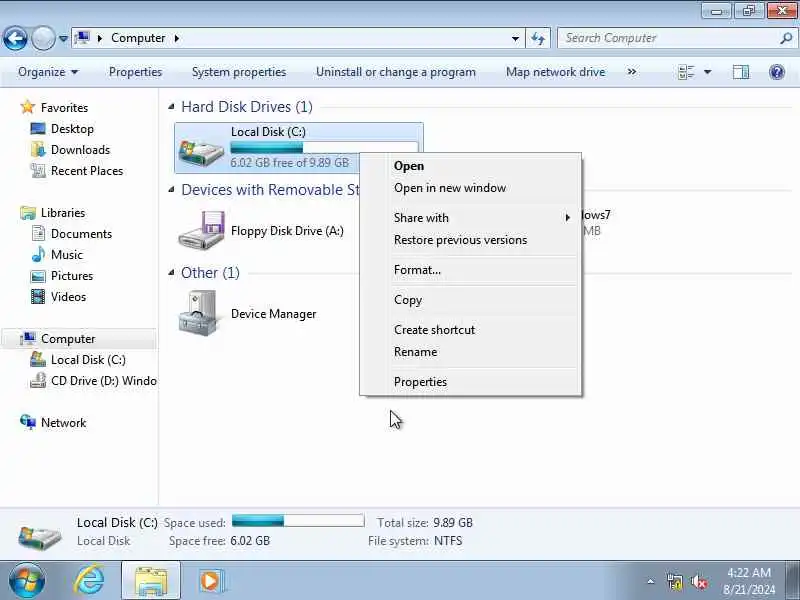Select Computer in the navigation pane

(68, 339)
